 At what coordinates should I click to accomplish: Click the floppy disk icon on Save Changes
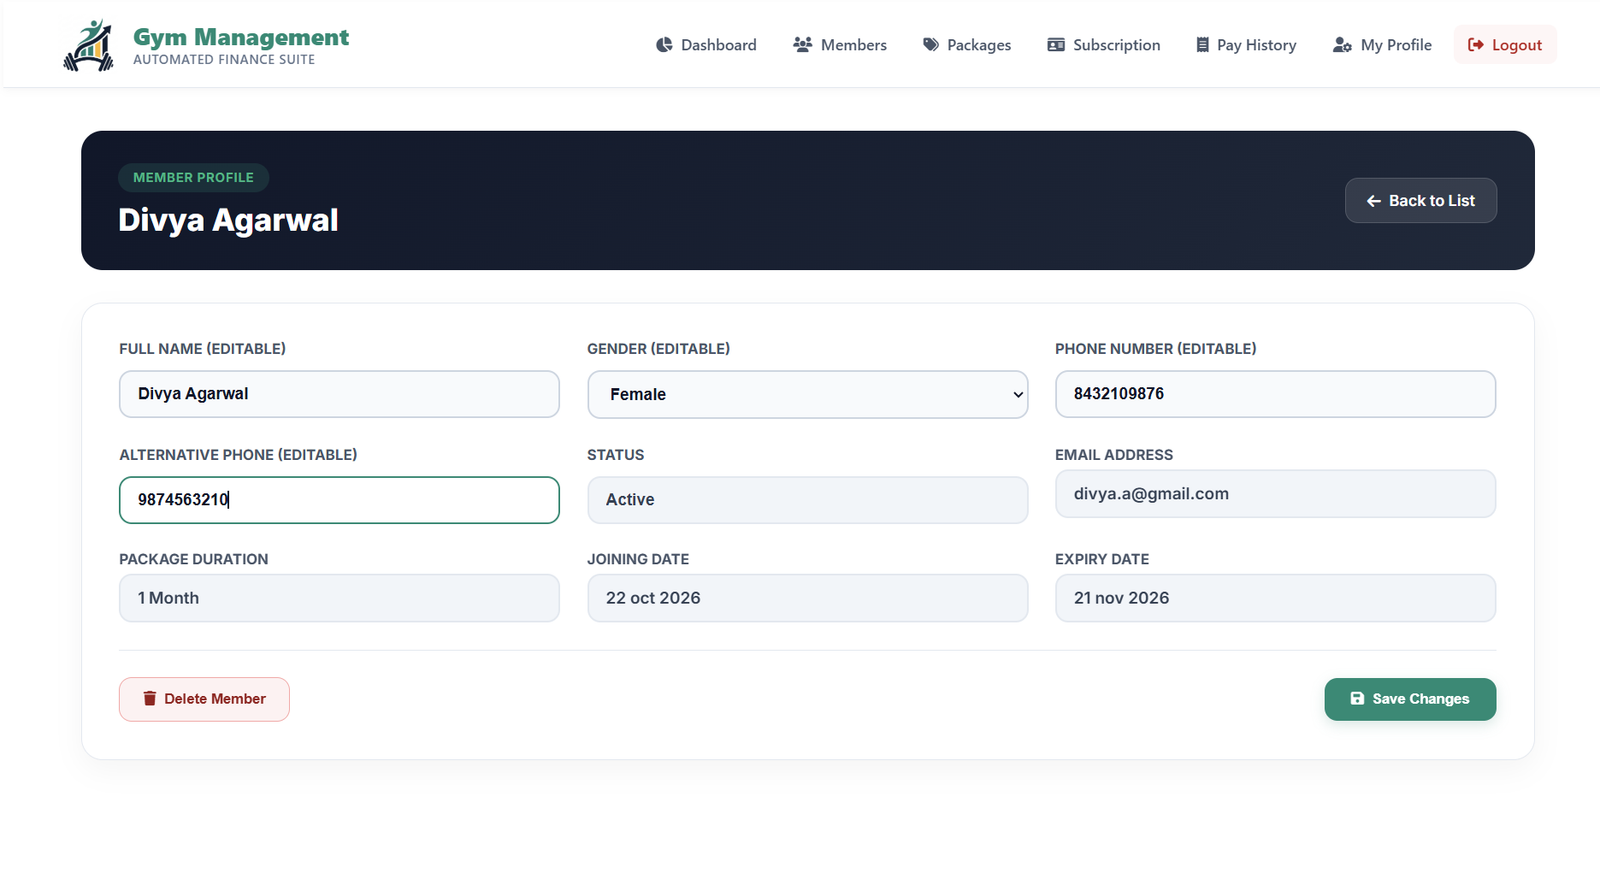(x=1357, y=699)
